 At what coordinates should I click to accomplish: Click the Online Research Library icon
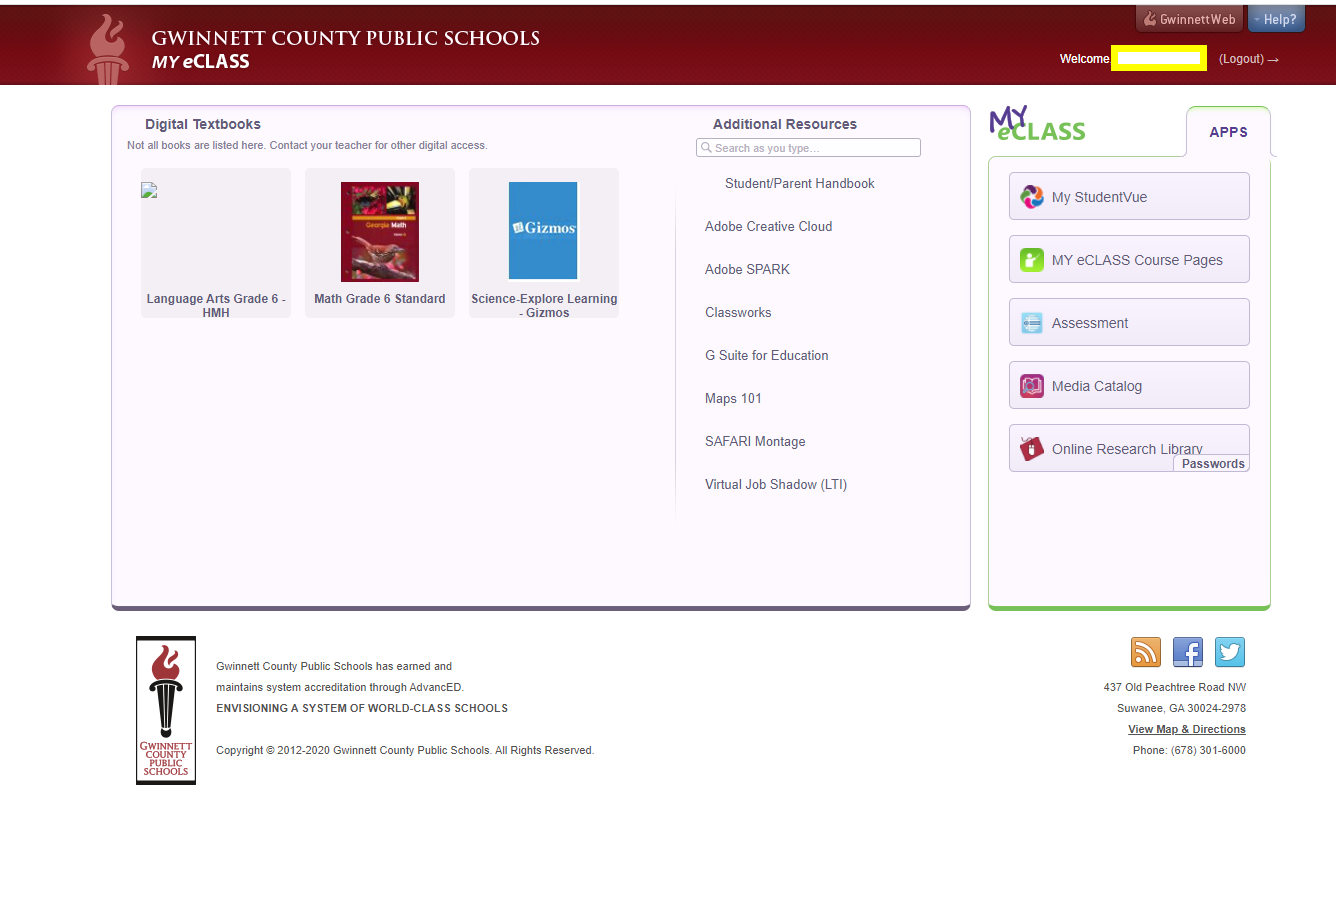1032,449
